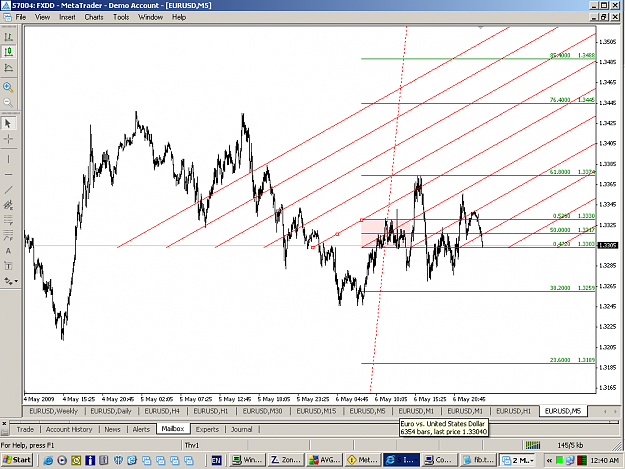Open the Experts tab
This screenshot has height=469, width=625.
click(x=207, y=429)
